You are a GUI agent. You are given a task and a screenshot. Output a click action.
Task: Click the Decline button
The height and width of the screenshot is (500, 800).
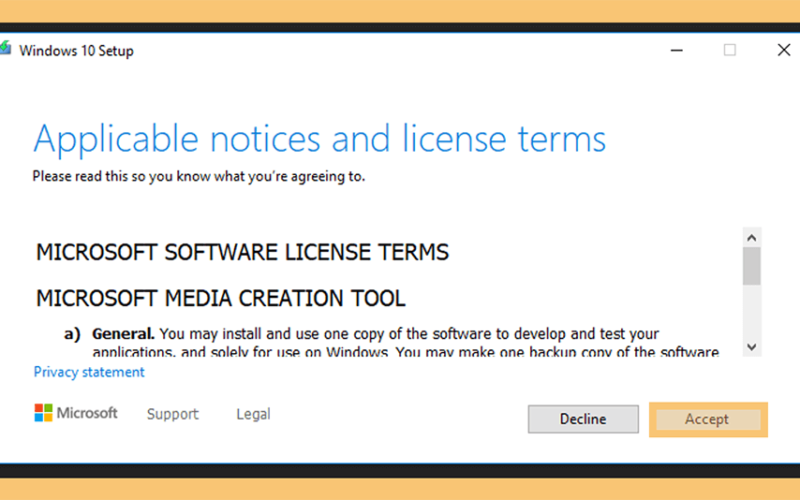pos(583,419)
